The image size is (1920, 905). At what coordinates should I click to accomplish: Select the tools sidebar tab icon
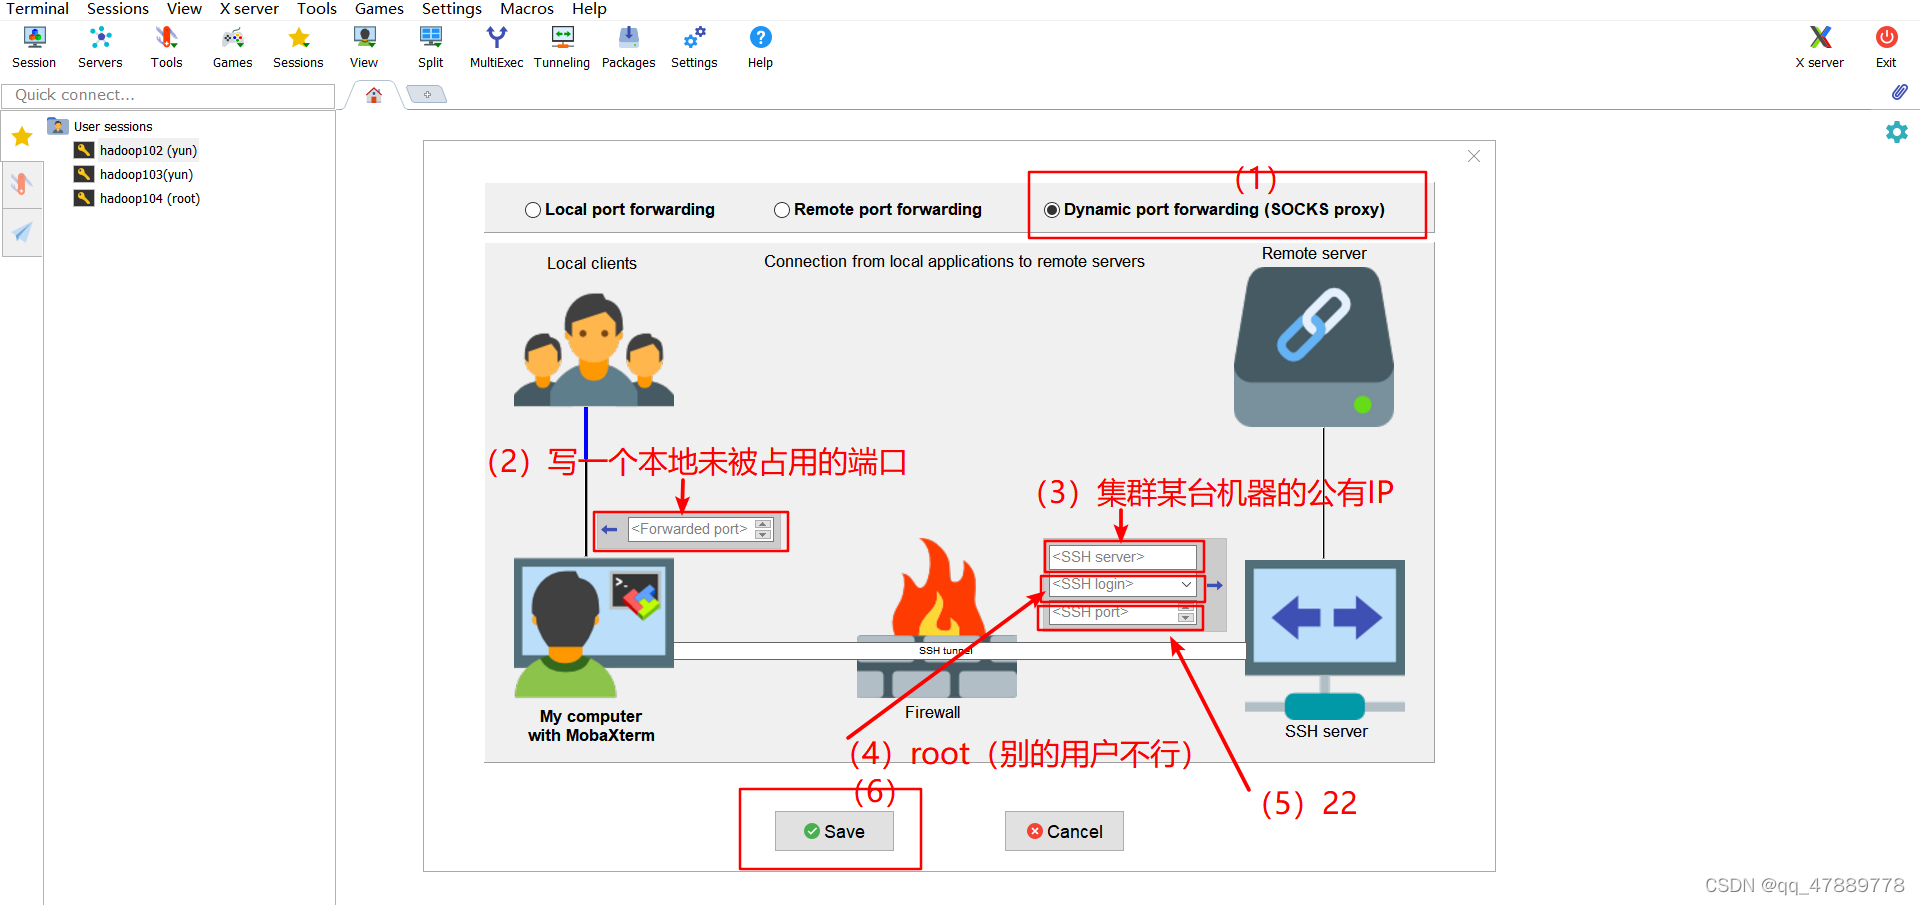22,184
